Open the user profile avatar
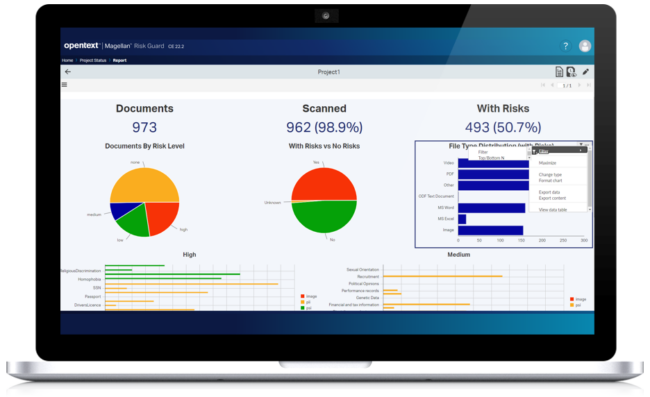 pos(585,46)
